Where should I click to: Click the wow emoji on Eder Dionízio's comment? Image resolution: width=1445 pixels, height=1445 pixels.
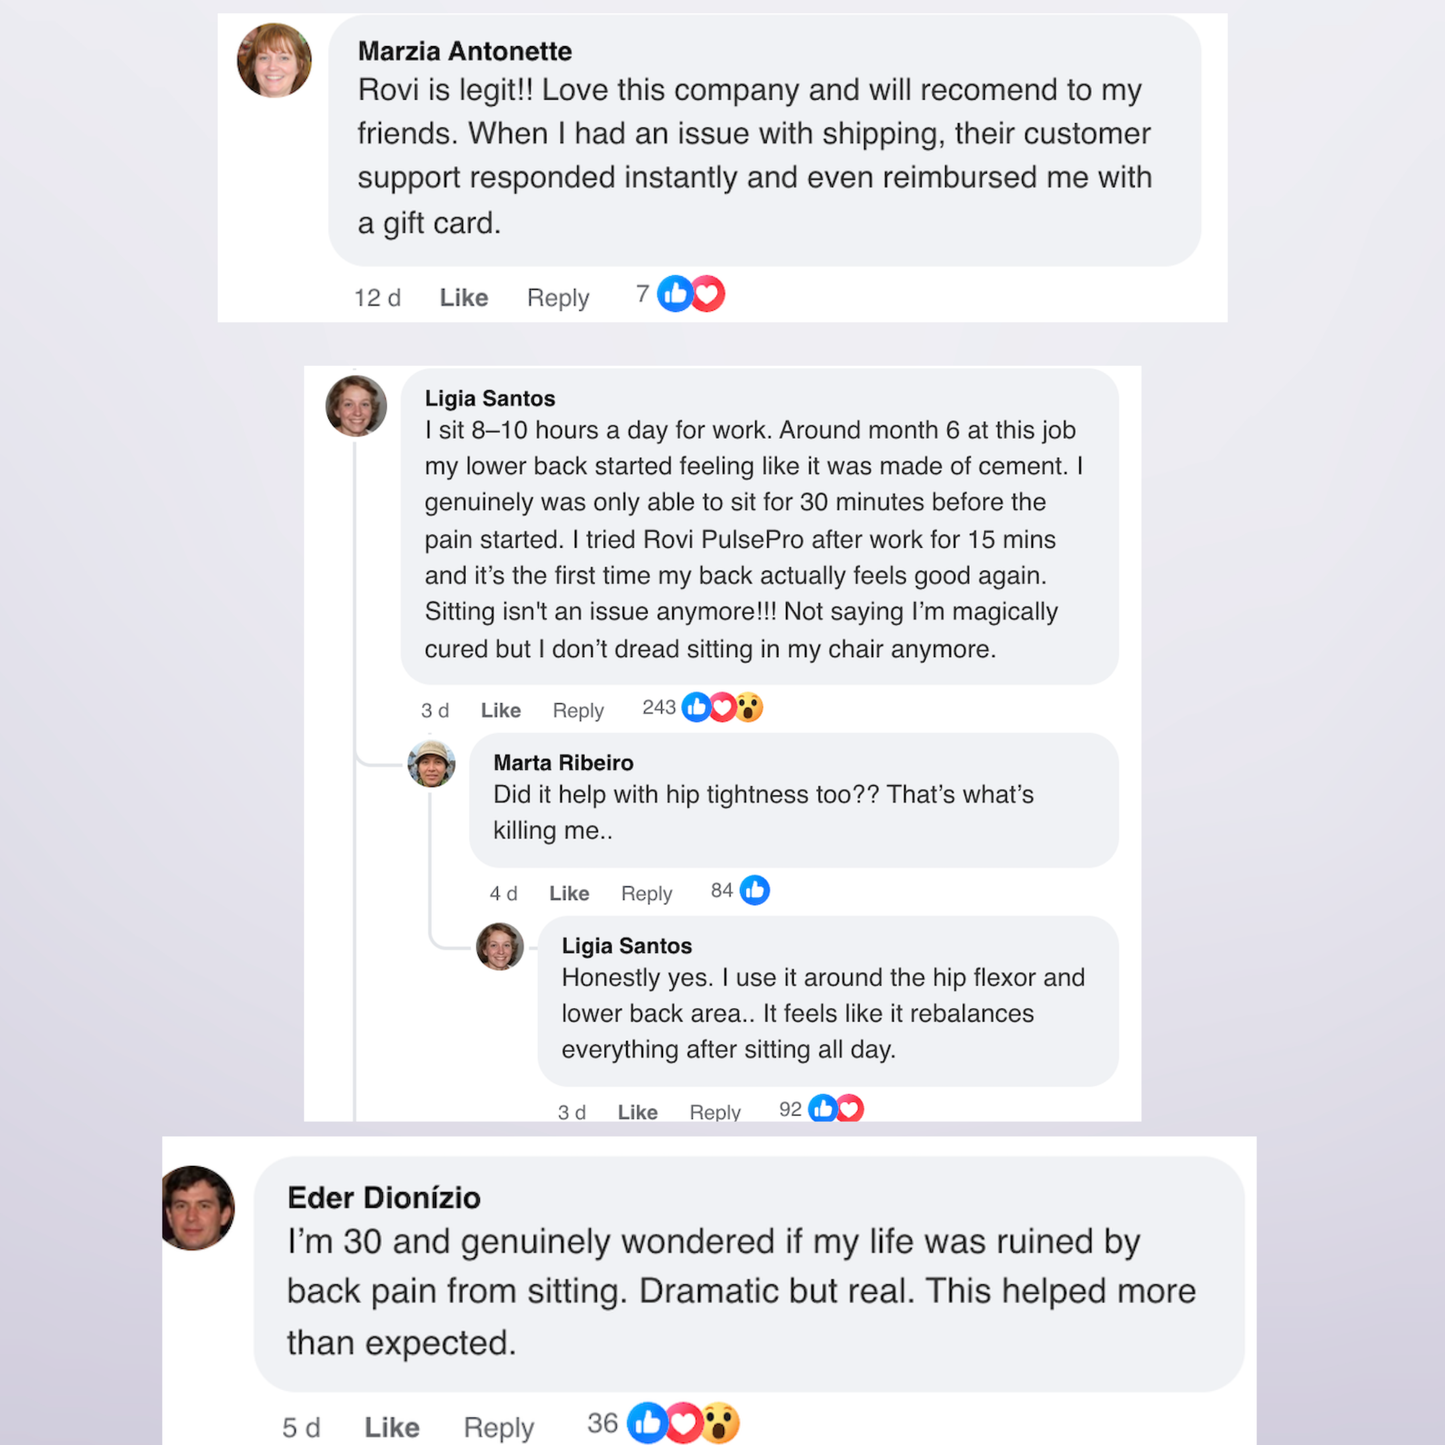click(x=720, y=1423)
